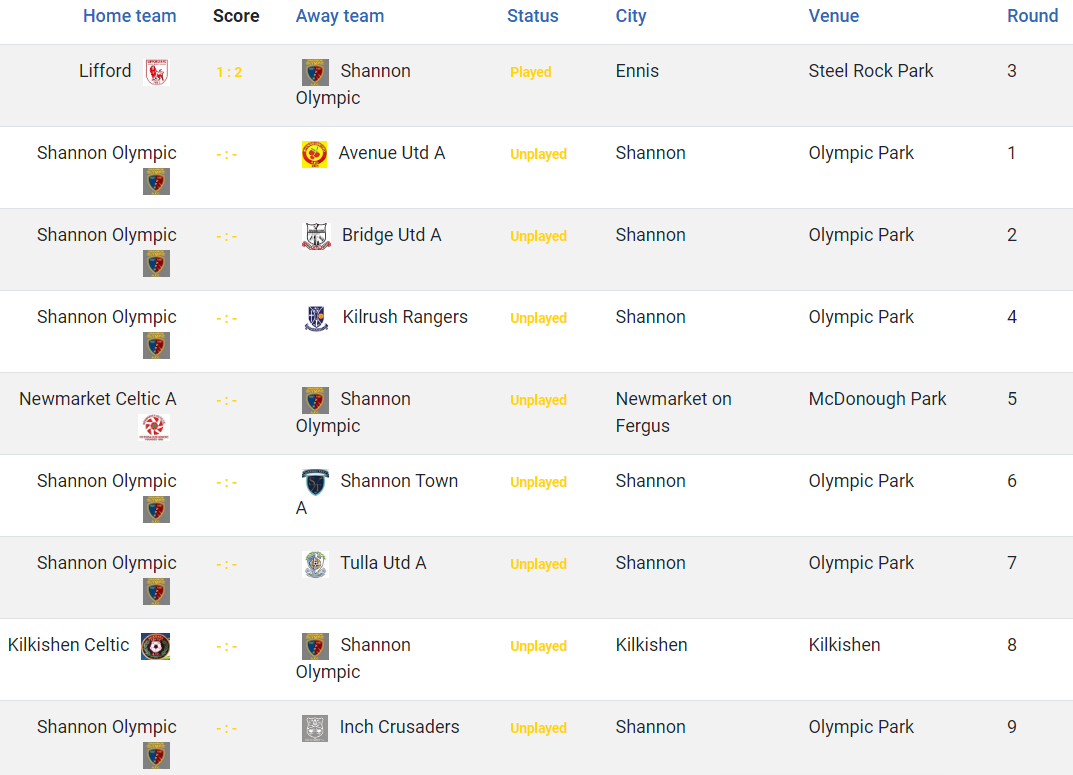Viewport: 1073px width, 775px height.
Task: Sort table by City column header
Action: 630,16
